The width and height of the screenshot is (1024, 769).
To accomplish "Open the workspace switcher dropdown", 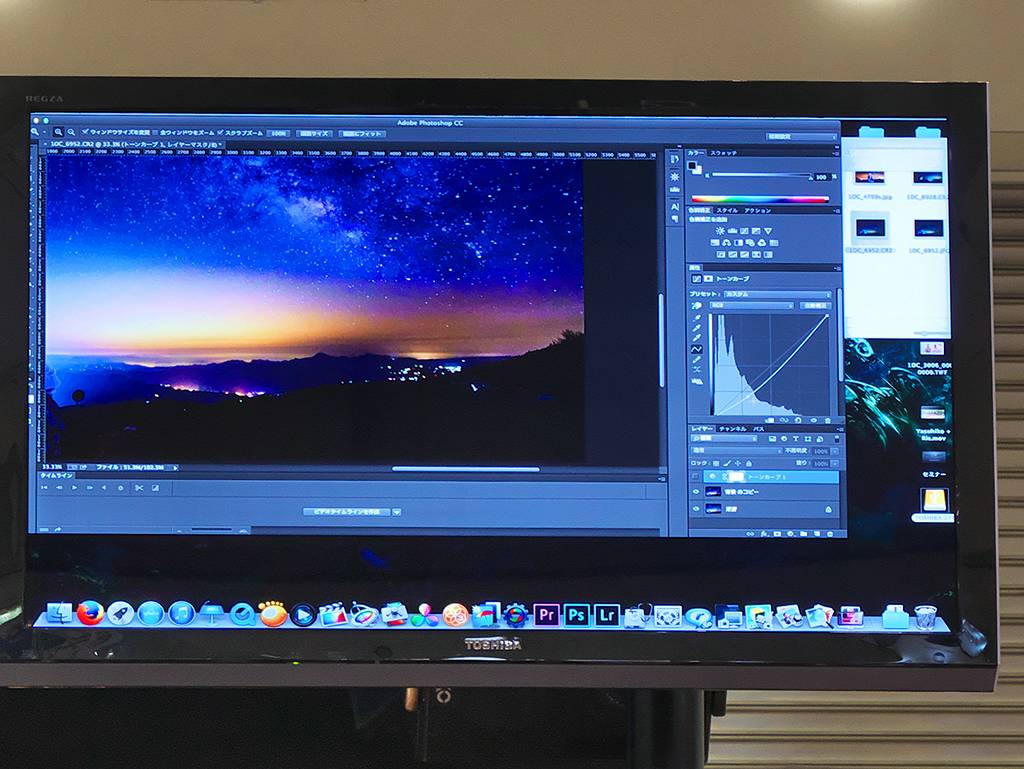I will tap(801, 136).
